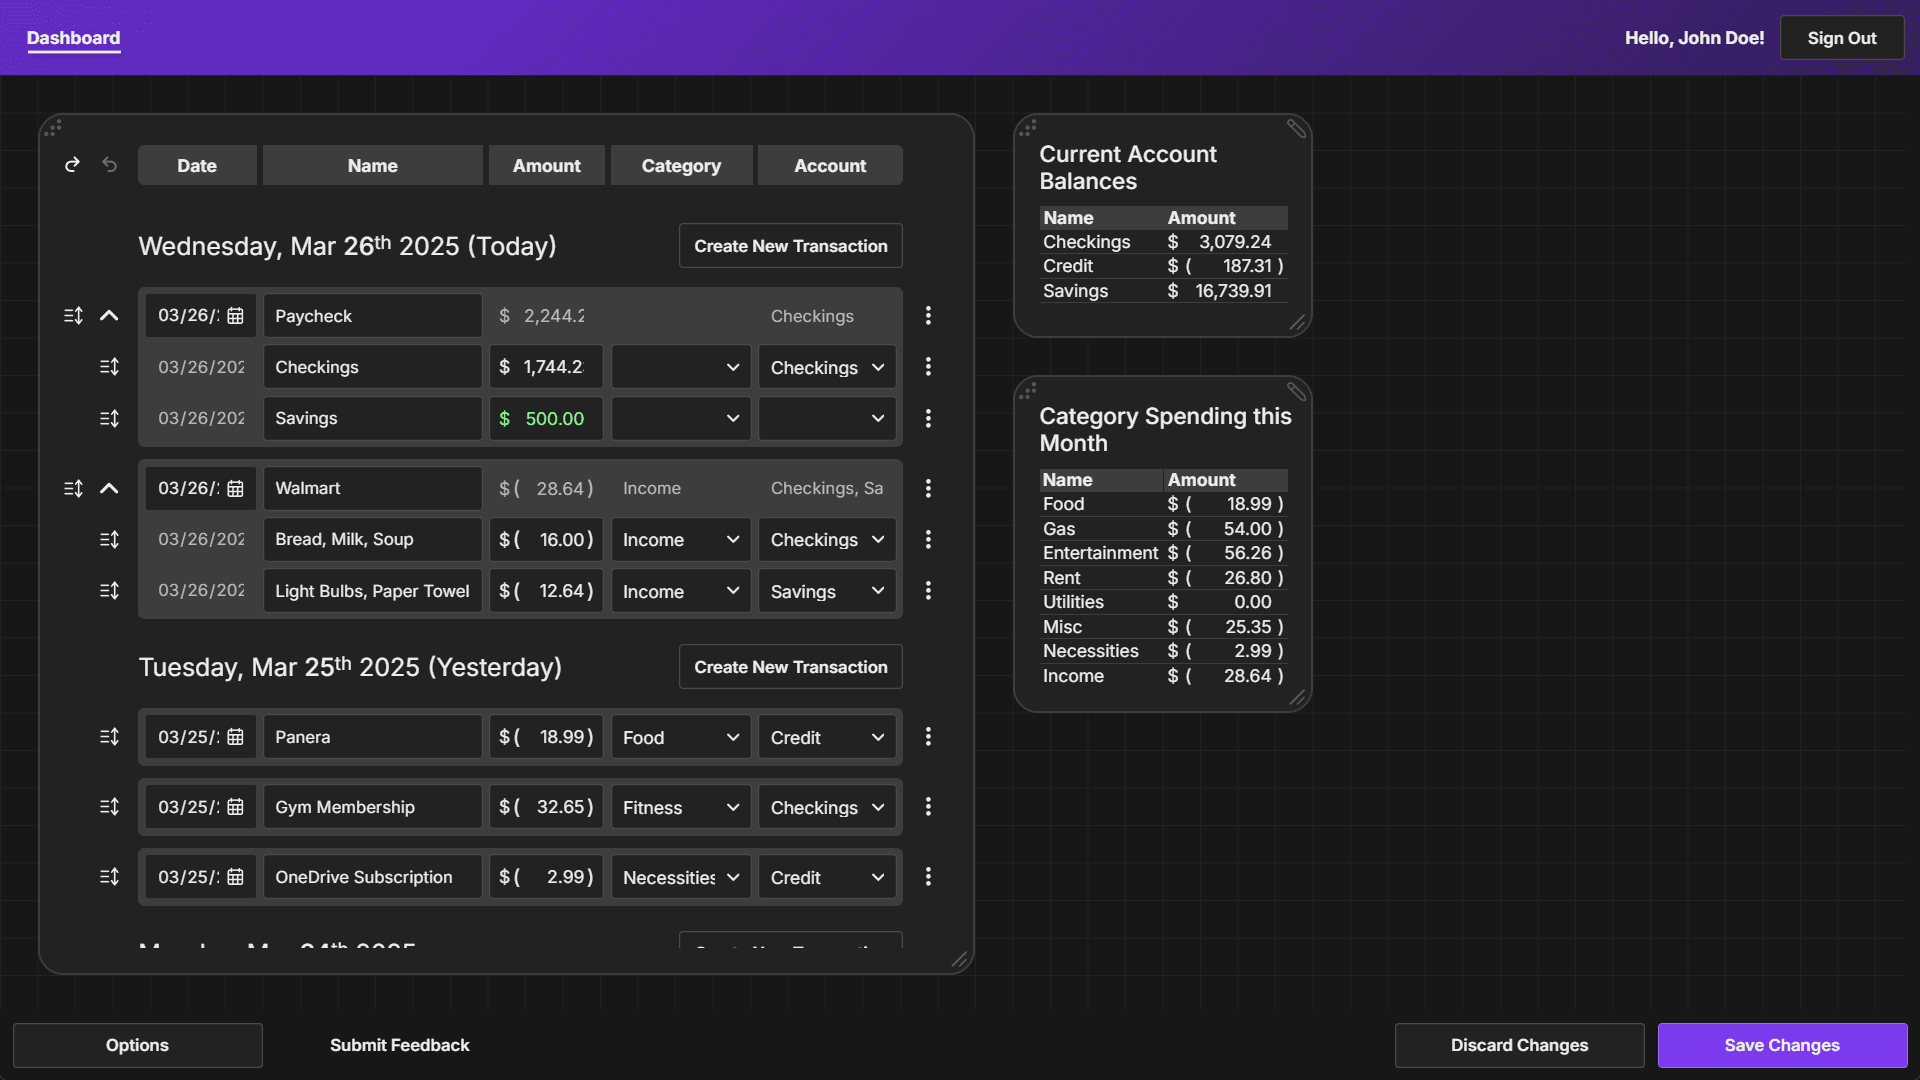Viewport: 1920px width, 1080px height.
Task: Open three-dot menu for OneDrive Subscription
Action: pos(928,877)
